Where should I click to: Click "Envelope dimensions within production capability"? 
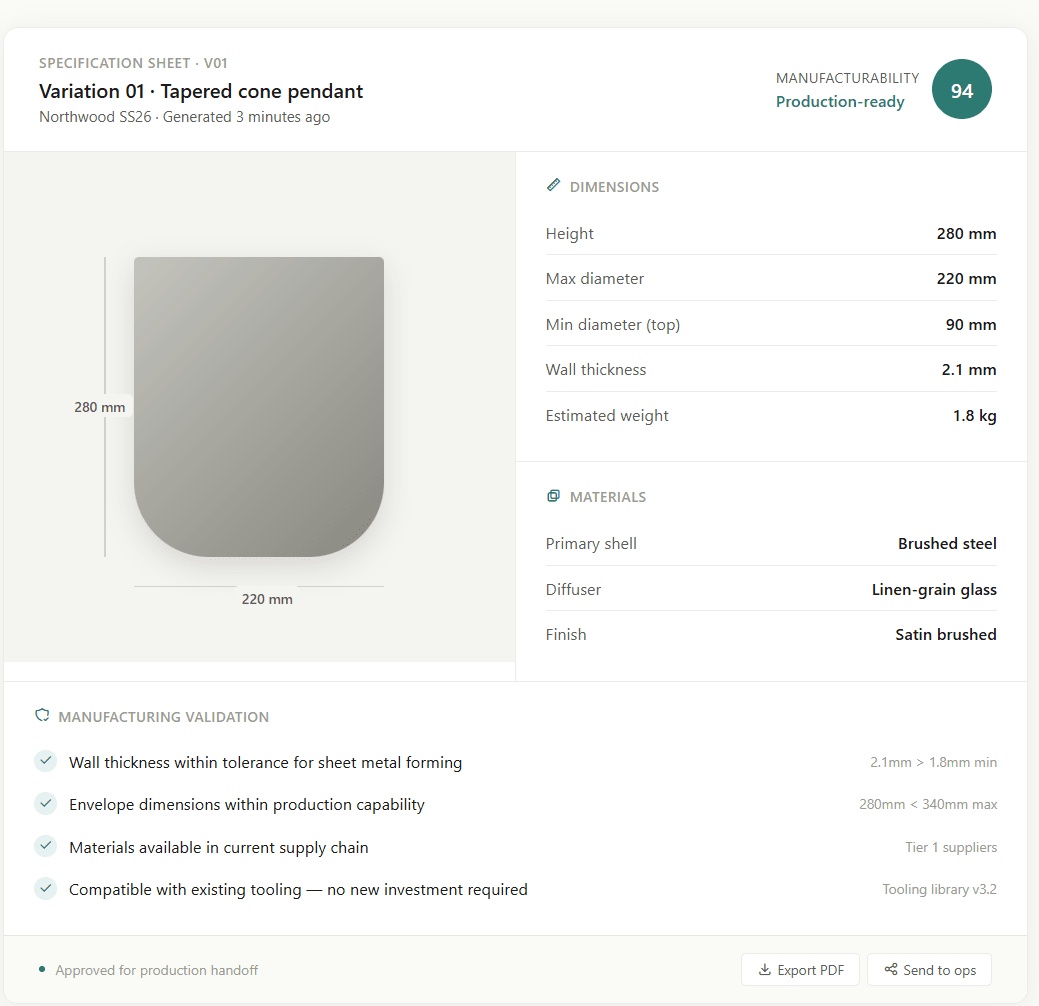pos(246,805)
